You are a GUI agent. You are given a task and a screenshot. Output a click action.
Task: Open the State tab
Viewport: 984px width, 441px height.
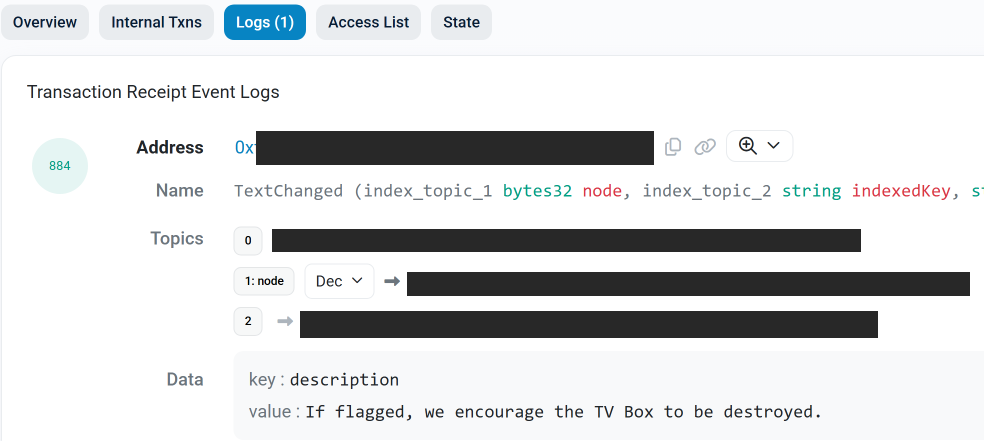[x=461, y=22]
